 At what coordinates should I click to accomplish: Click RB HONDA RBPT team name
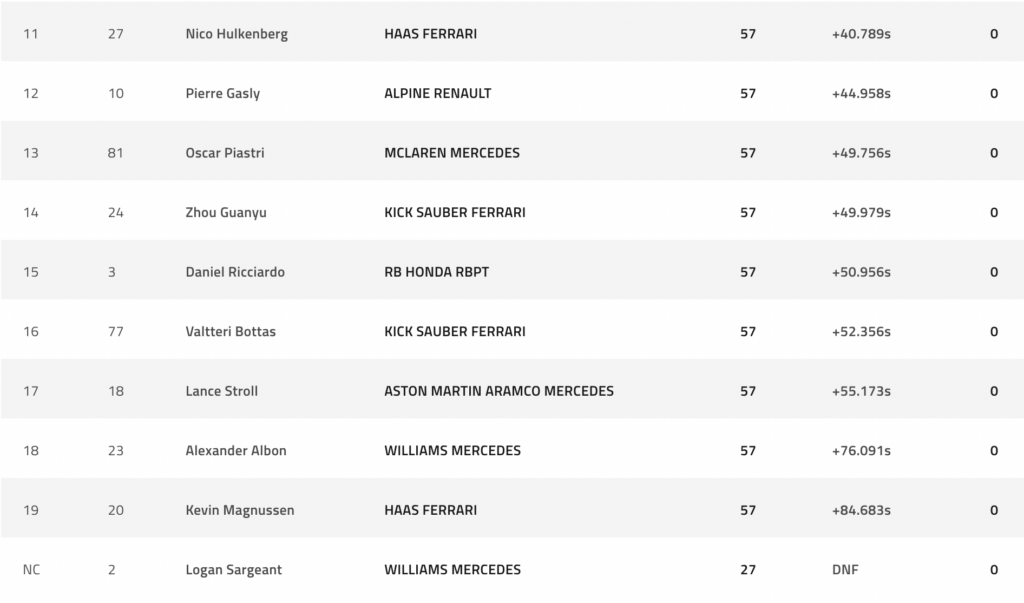(x=436, y=272)
